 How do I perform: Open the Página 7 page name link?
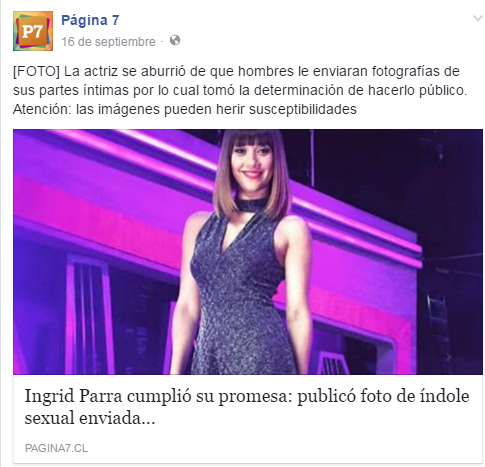(90, 20)
